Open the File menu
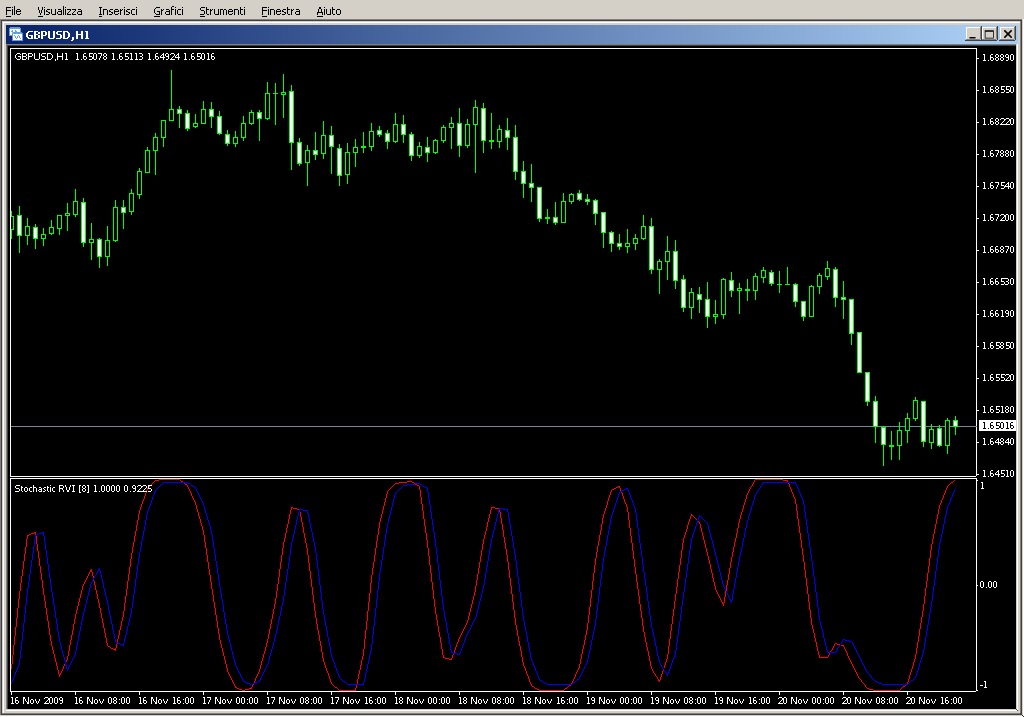This screenshot has height=717, width=1024. point(13,11)
